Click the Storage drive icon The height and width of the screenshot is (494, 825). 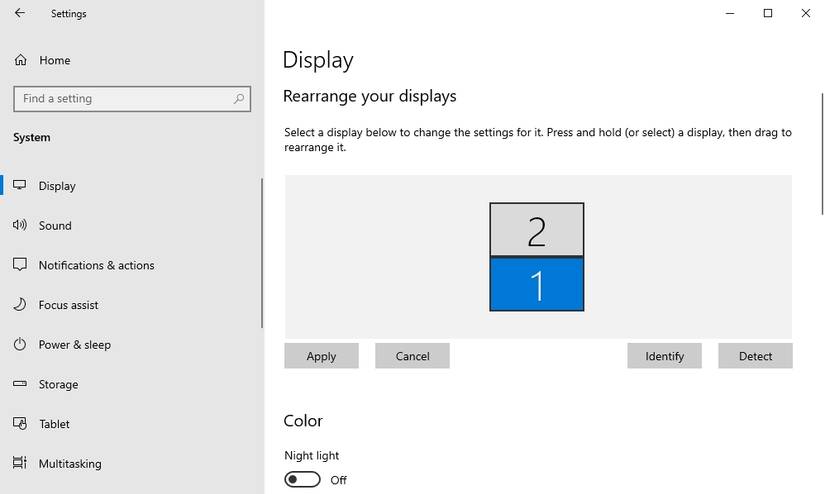(20, 384)
